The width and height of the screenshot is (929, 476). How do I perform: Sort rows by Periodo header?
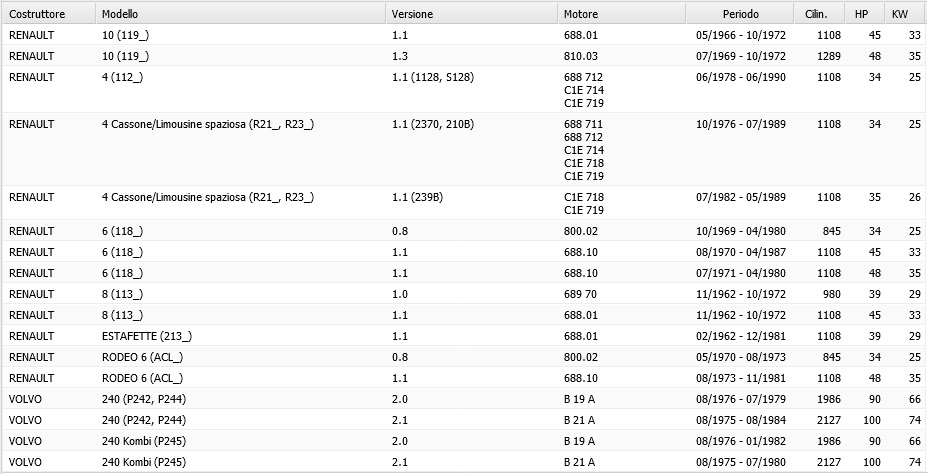[740, 14]
